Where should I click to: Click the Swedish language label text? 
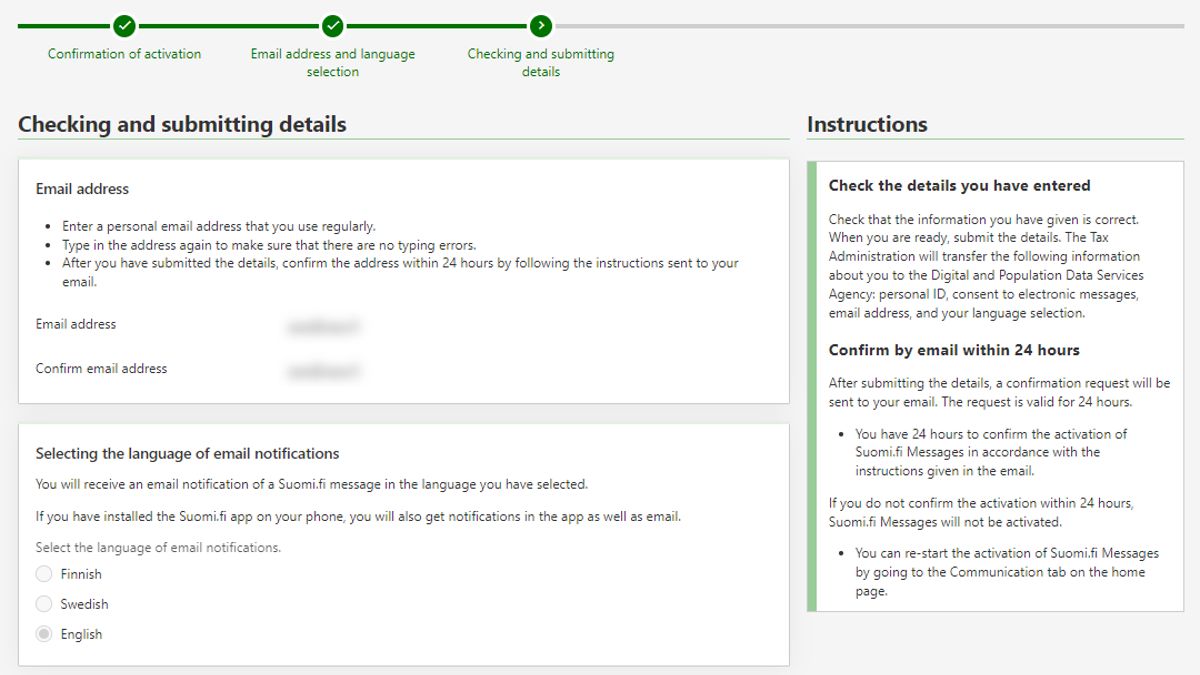coord(84,604)
